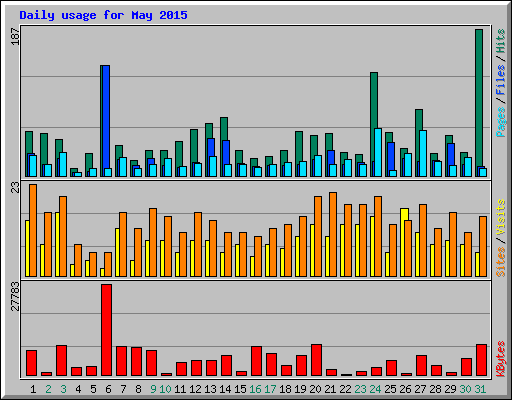Click the day 28 x-axis label
Image resolution: width=512 pixels, height=400 pixels.
tap(435, 389)
